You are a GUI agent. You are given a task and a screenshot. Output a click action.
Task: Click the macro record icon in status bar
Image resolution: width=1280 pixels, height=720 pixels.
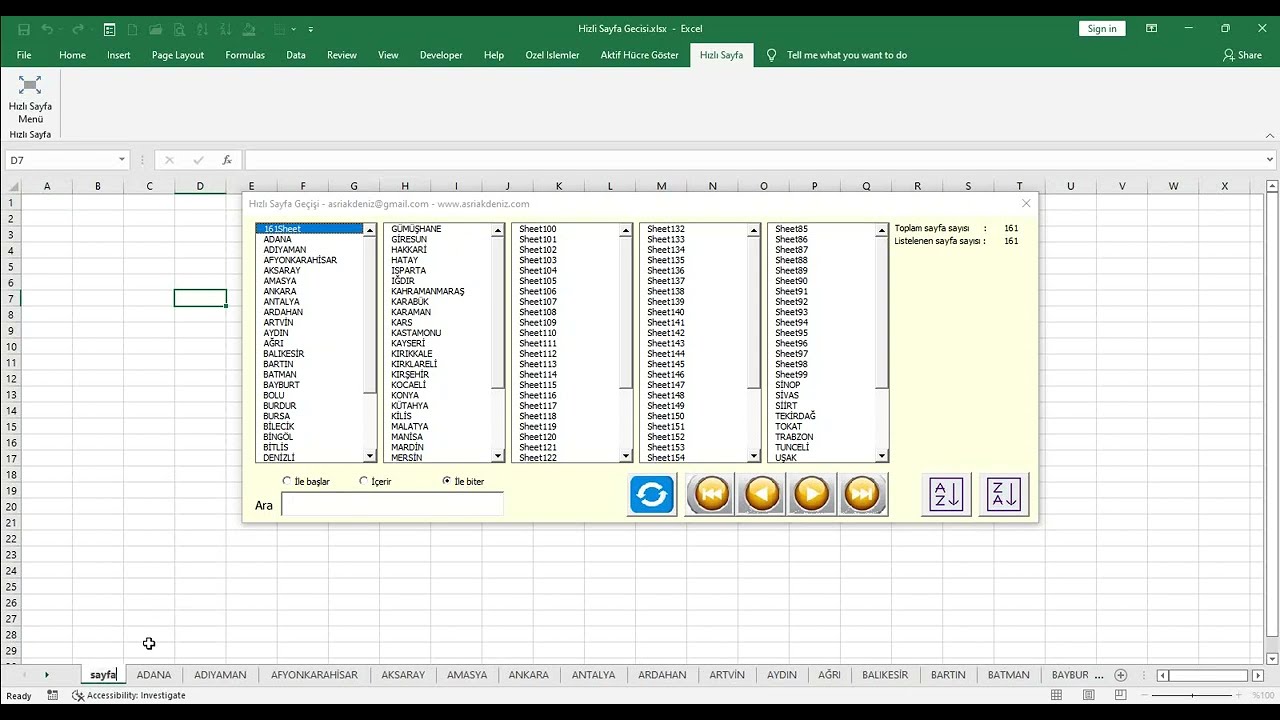point(52,695)
